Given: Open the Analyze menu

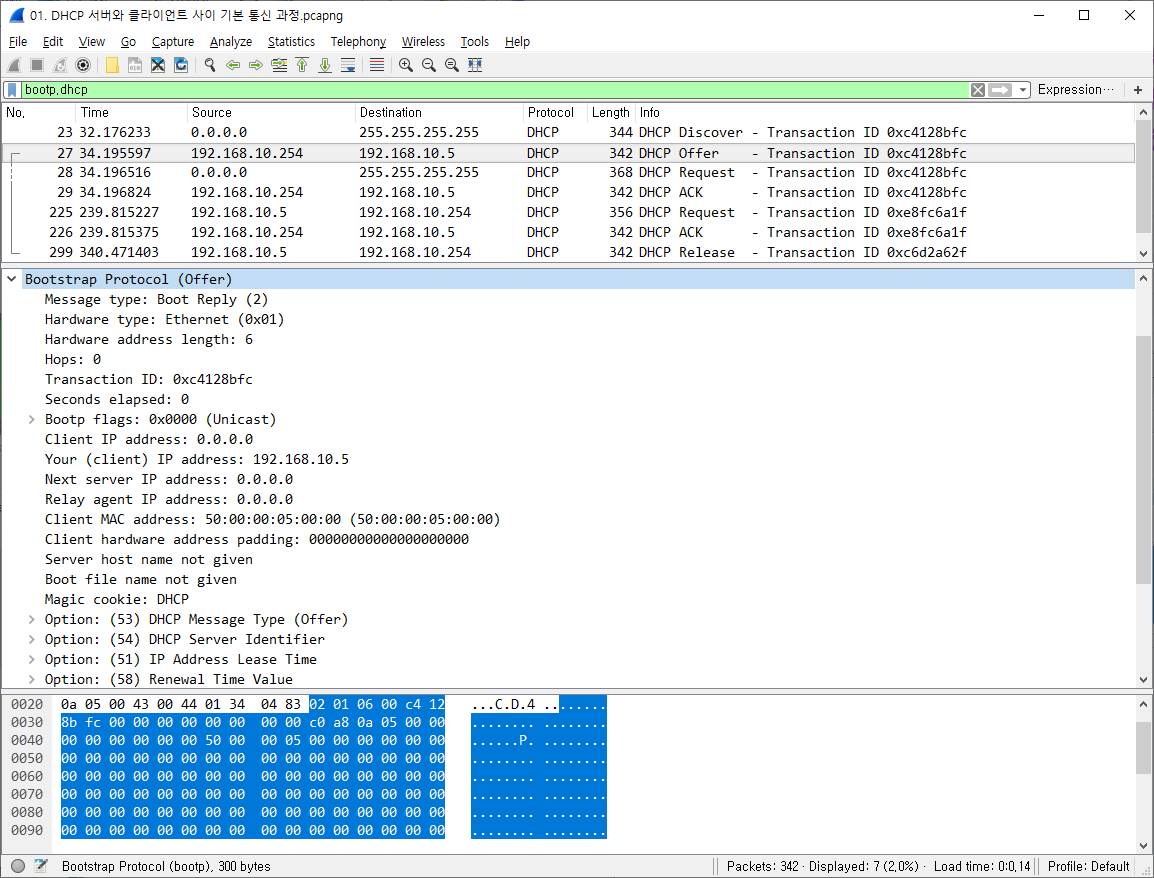Looking at the screenshot, I should [231, 42].
